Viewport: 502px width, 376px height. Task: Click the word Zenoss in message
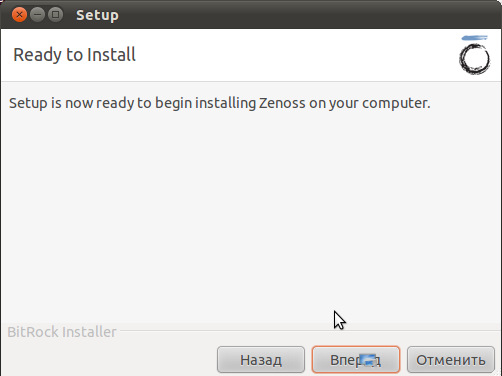[x=282, y=103]
